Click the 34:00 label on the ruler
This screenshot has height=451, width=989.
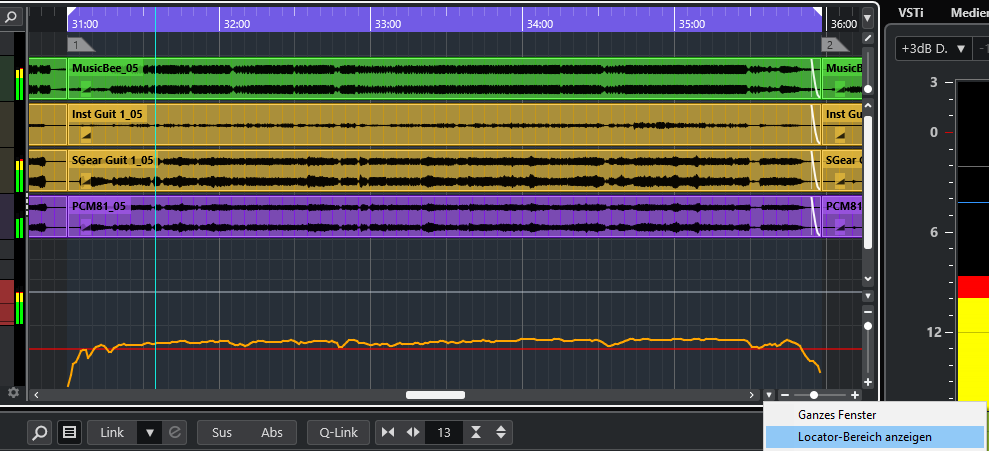(540, 24)
